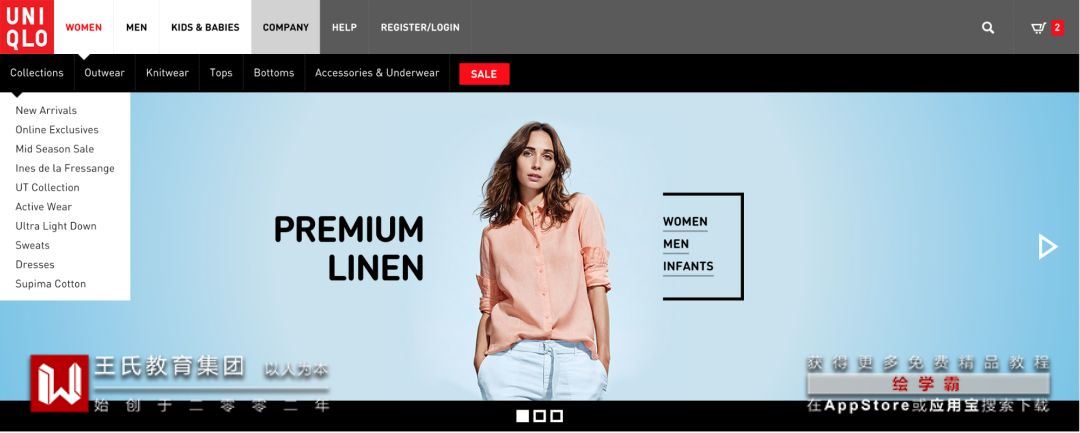
Task: Open the INFANTS link on linen banner
Action: (x=688, y=266)
